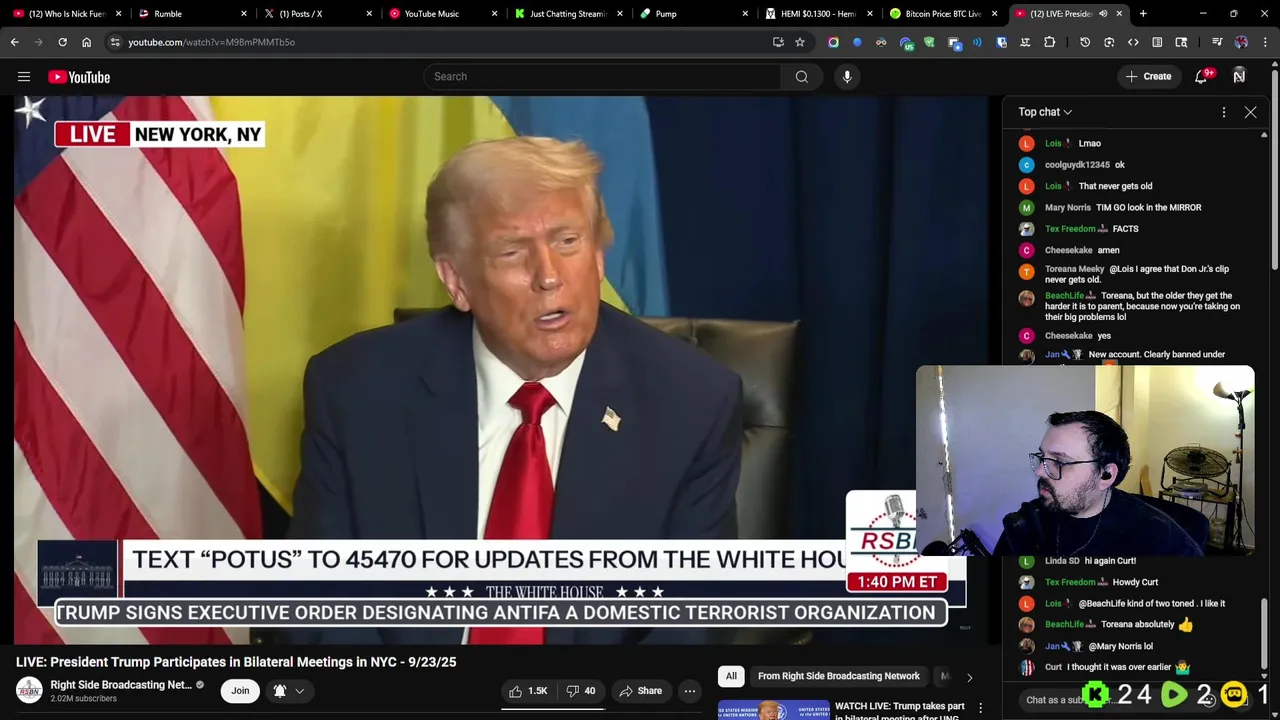
Task: Click the live video player
Action: [x=502, y=370]
